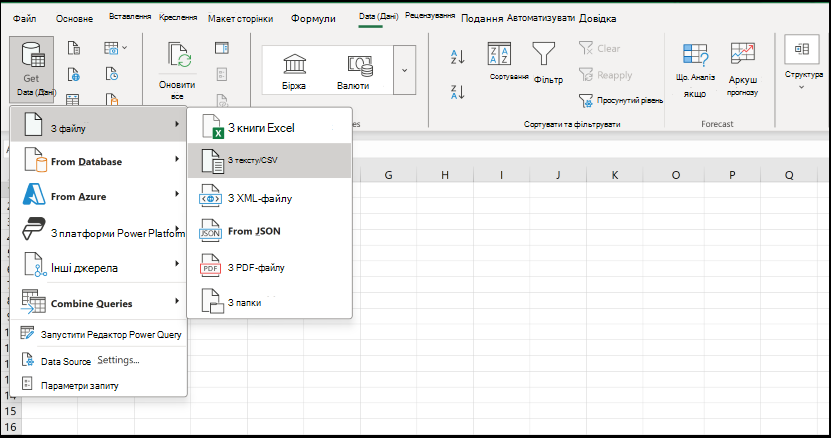Sort ascending A to Z
This screenshot has height=438, width=831.
[x=457, y=56]
